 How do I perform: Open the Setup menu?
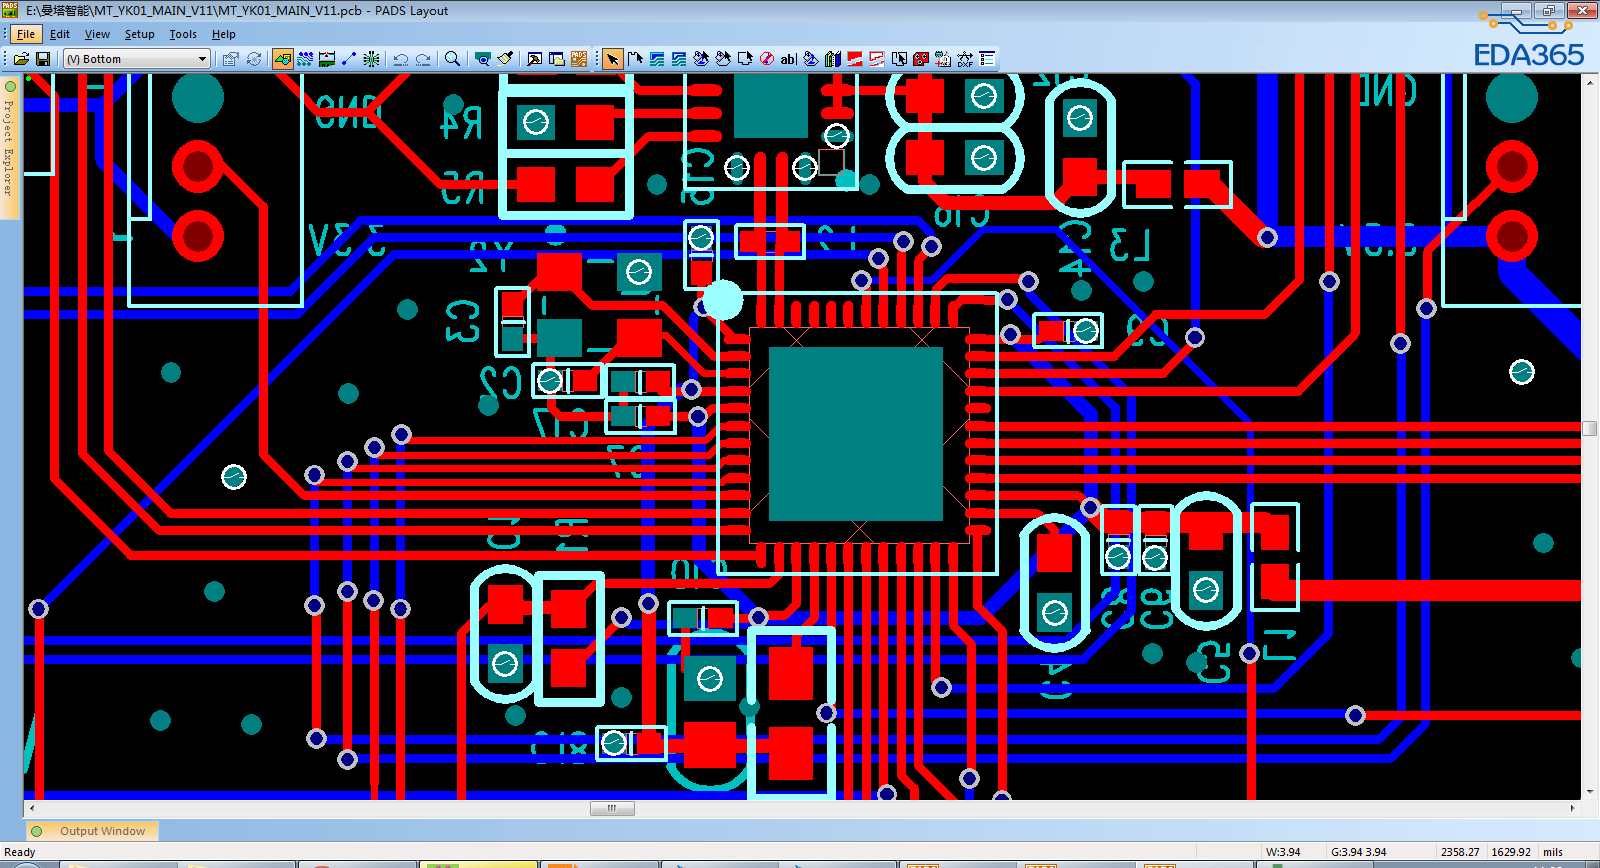coord(140,34)
